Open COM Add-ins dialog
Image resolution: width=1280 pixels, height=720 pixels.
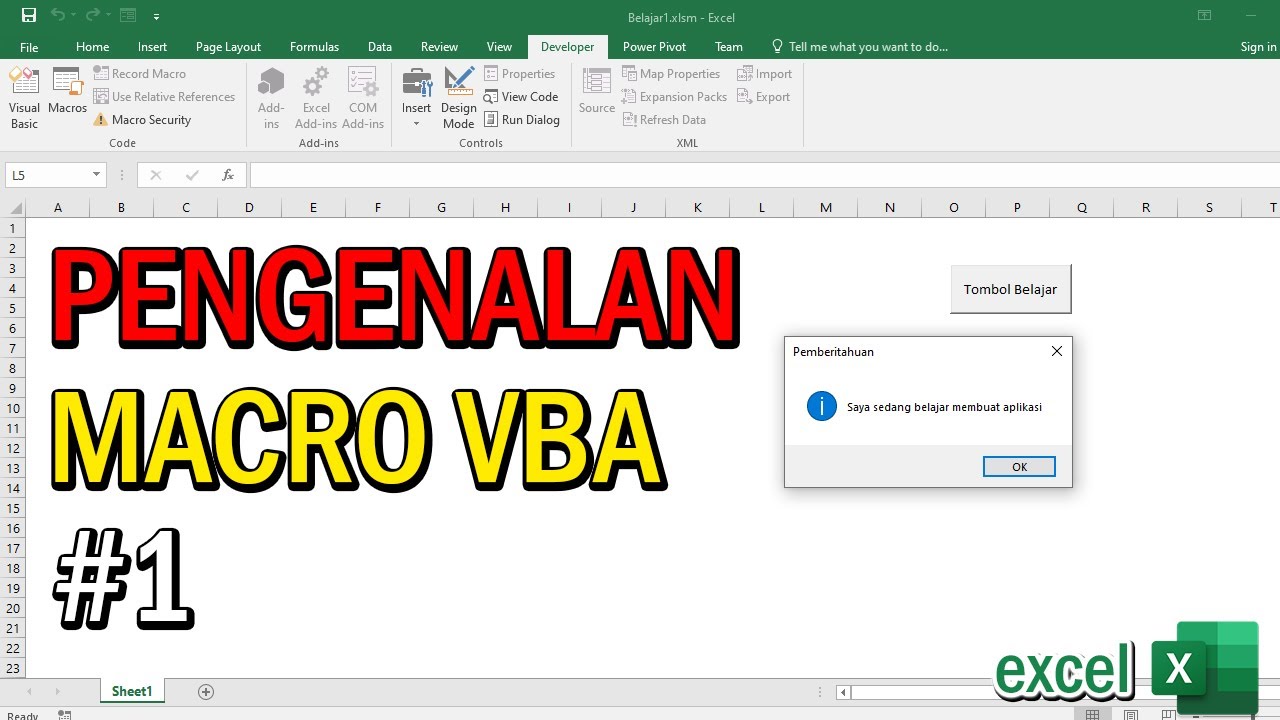(x=363, y=98)
